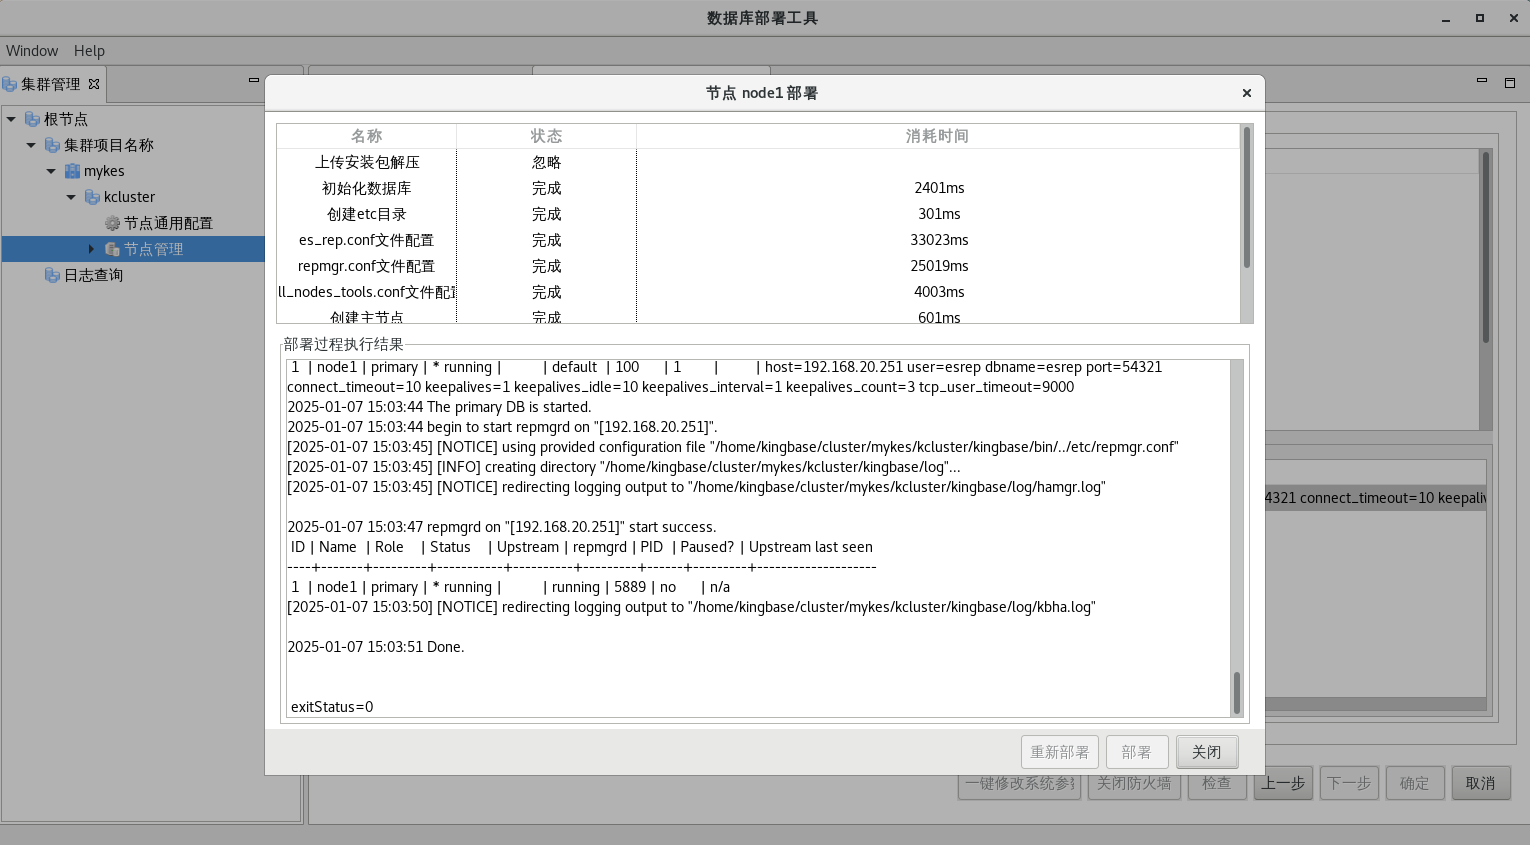
Task: Open the Window menu
Action: [x=32, y=50]
